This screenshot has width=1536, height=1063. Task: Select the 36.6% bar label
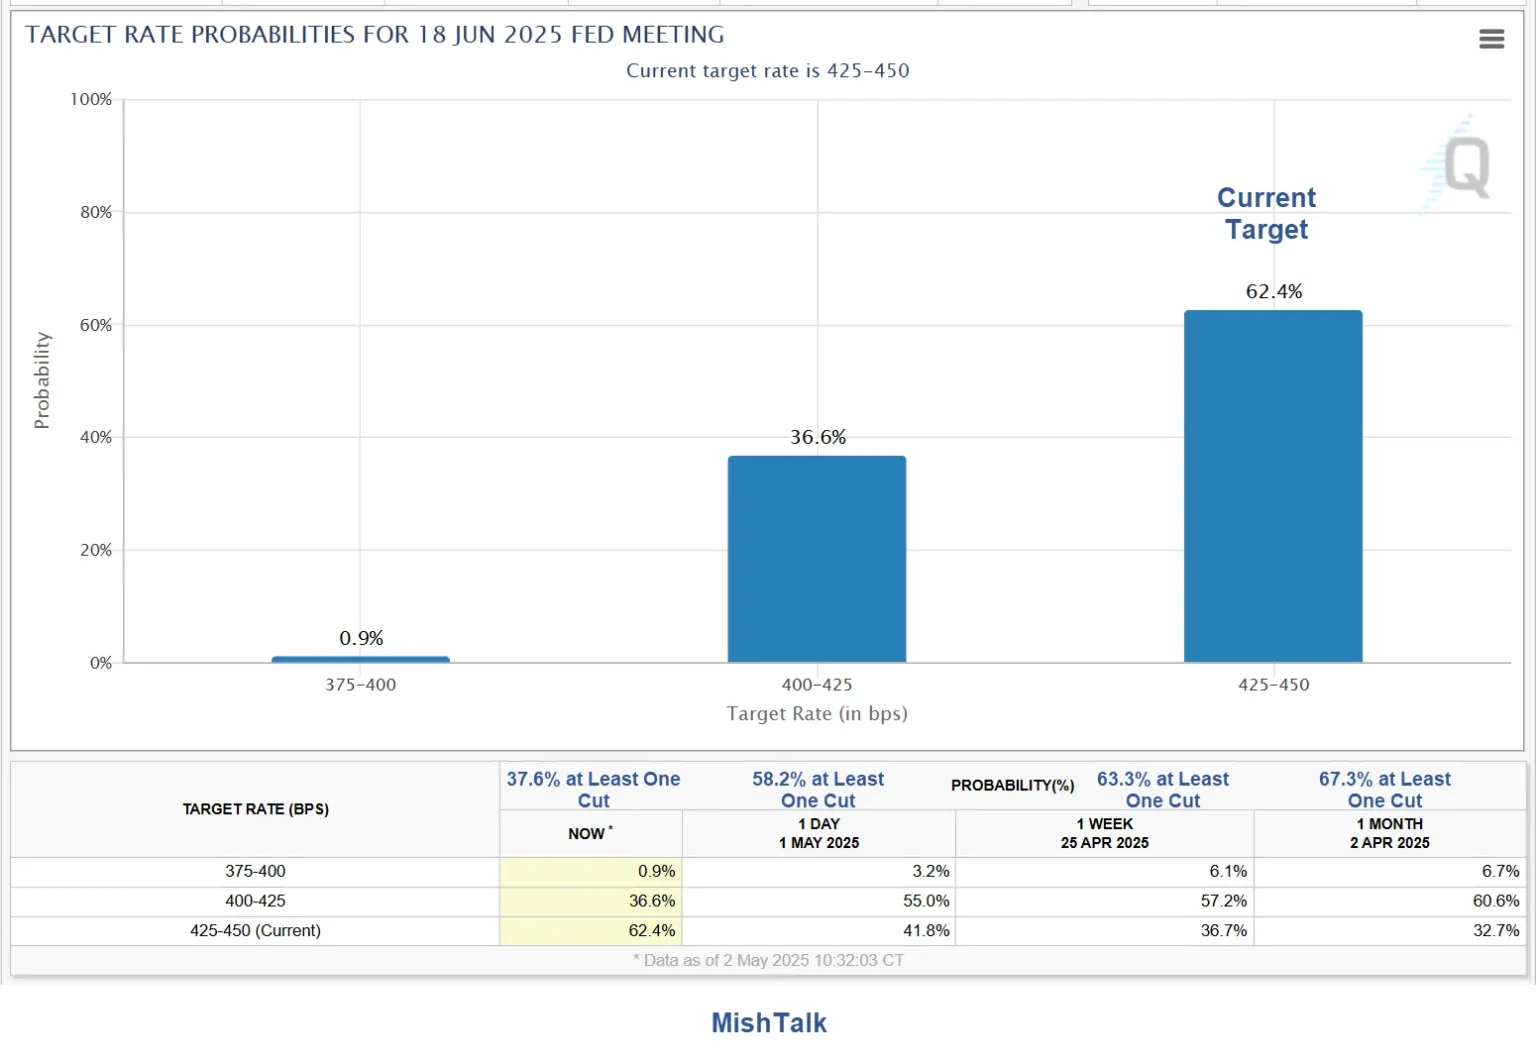[816, 437]
